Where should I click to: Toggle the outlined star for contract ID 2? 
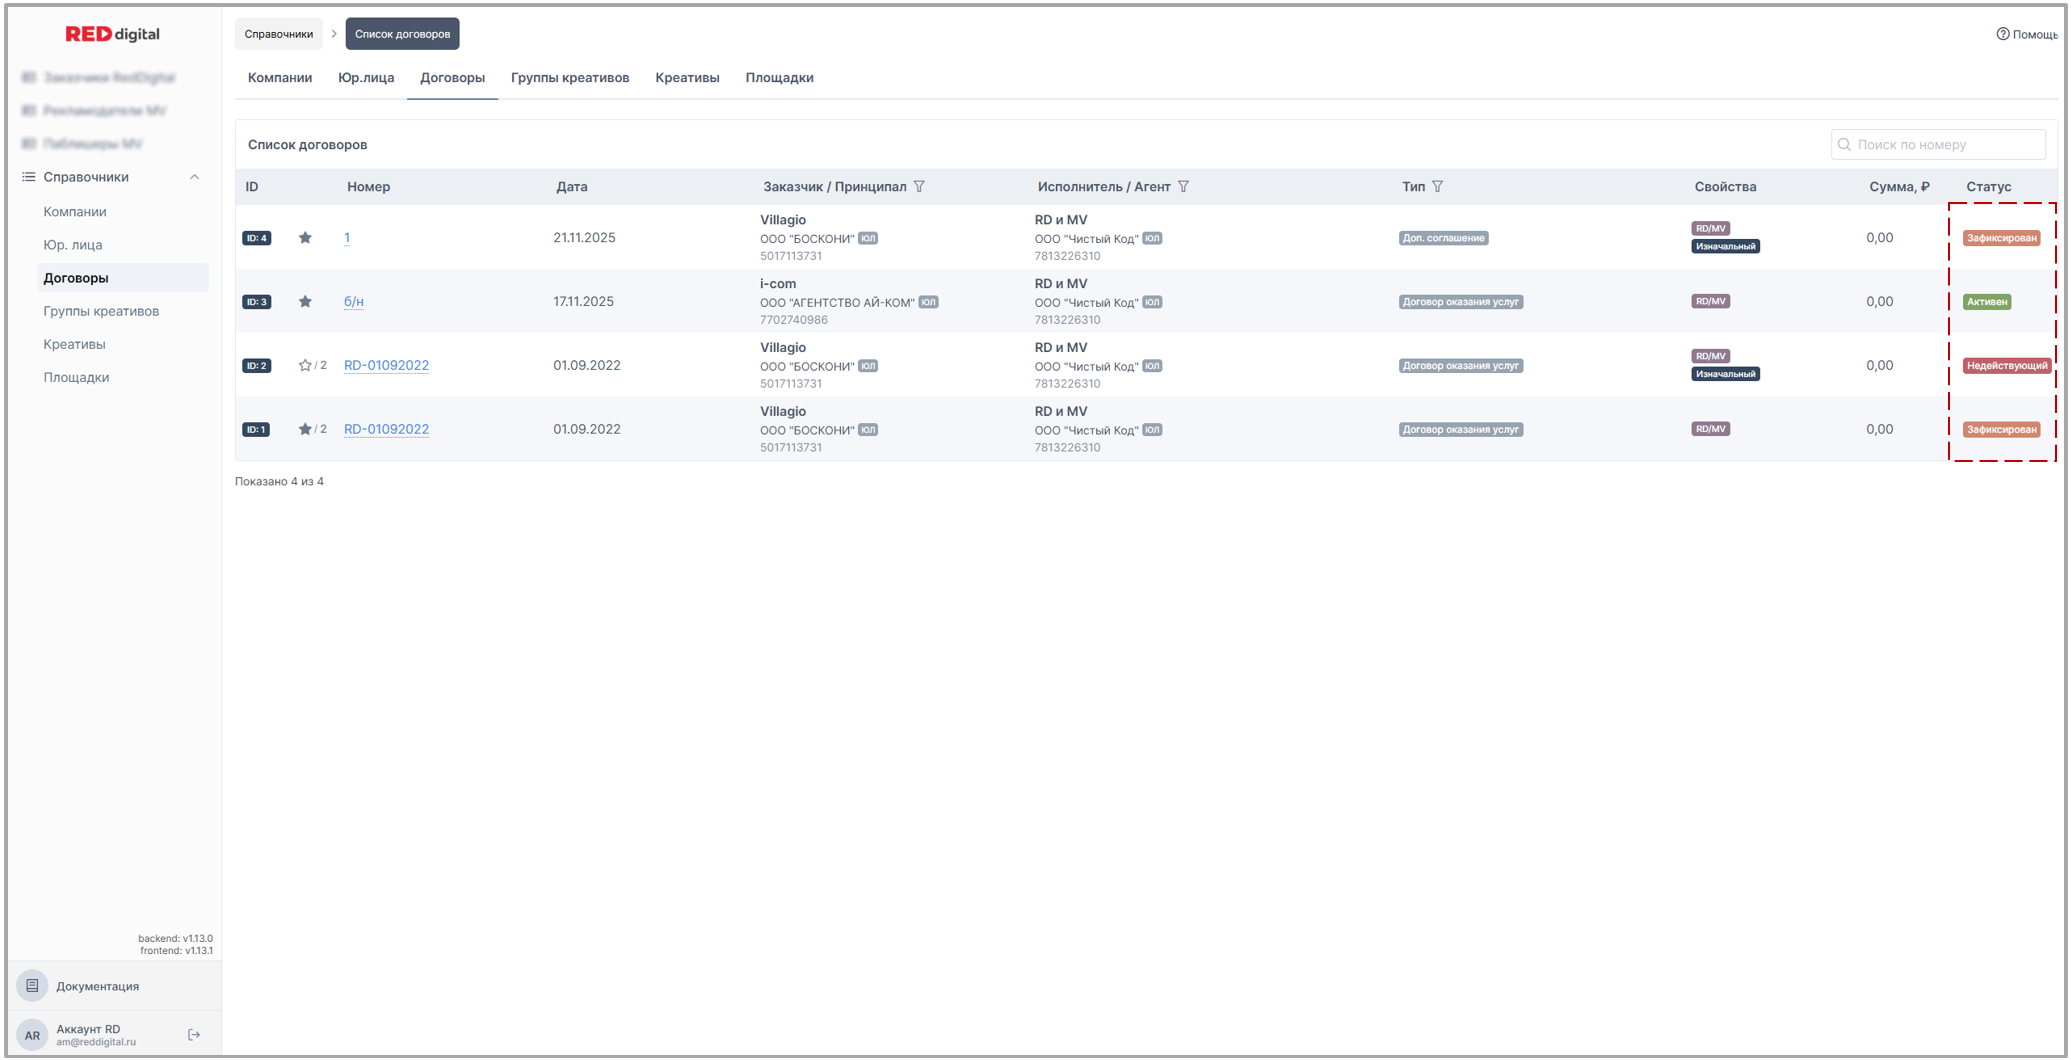pos(305,366)
